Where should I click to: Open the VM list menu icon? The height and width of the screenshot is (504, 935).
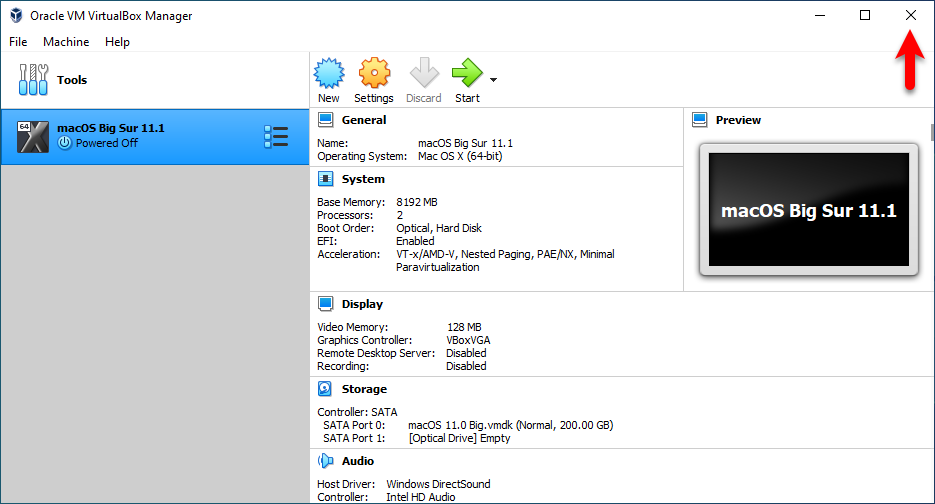[x=276, y=137]
